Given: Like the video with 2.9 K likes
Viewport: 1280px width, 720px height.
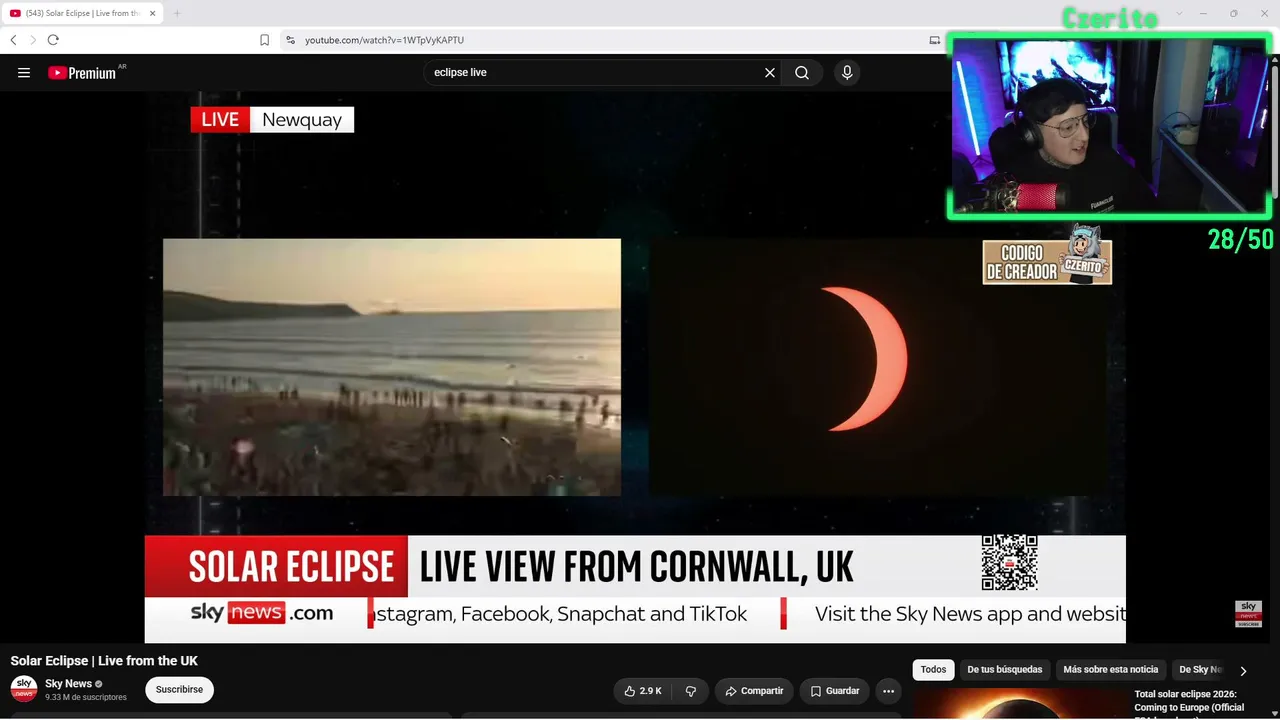Looking at the screenshot, I should point(642,691).
